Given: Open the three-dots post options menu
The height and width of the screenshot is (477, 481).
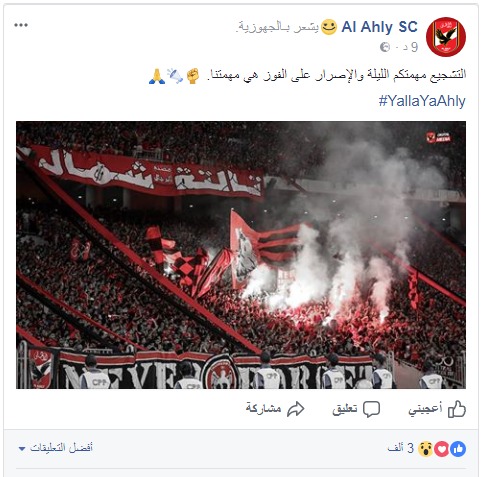Looking at the screenshot, I should point(21,25).
